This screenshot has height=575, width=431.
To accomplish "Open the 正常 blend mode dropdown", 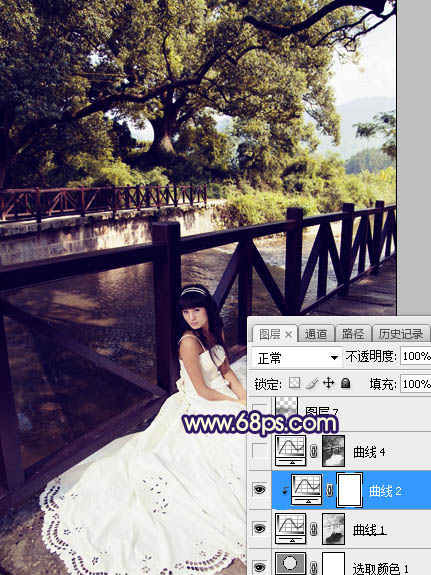I will coord(296,358).
